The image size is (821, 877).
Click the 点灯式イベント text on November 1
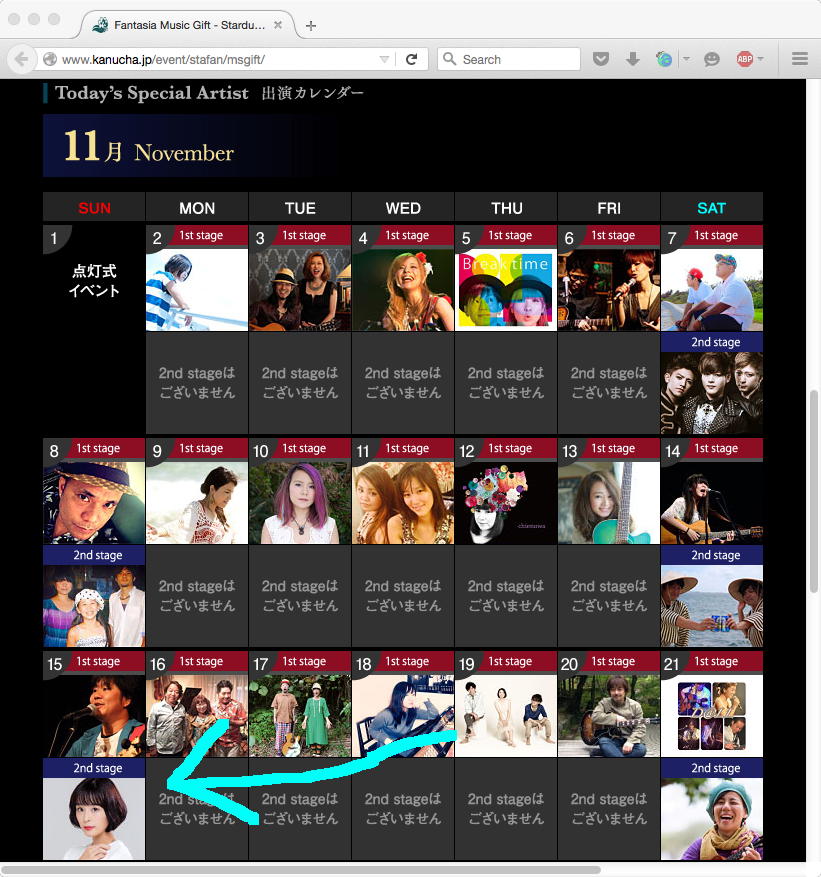[x=94, y=281]
